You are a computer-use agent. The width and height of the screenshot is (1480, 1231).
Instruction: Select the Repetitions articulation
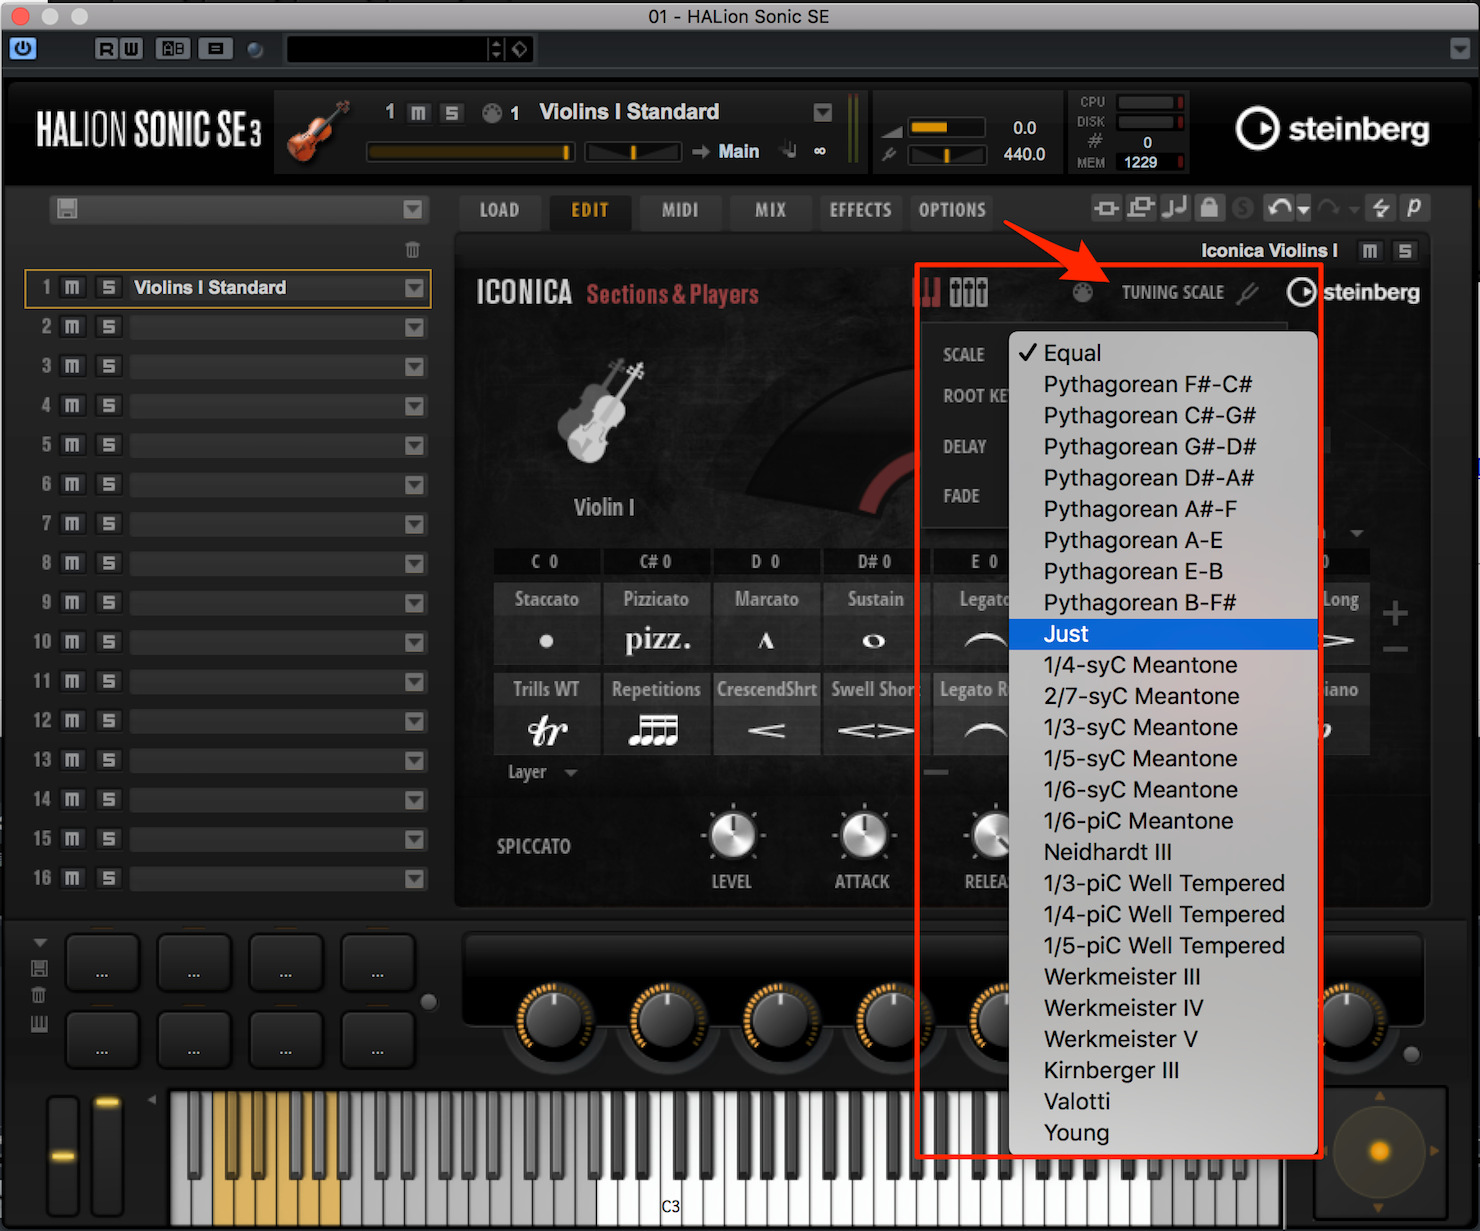pyautogui.click(x=656, y=714)
